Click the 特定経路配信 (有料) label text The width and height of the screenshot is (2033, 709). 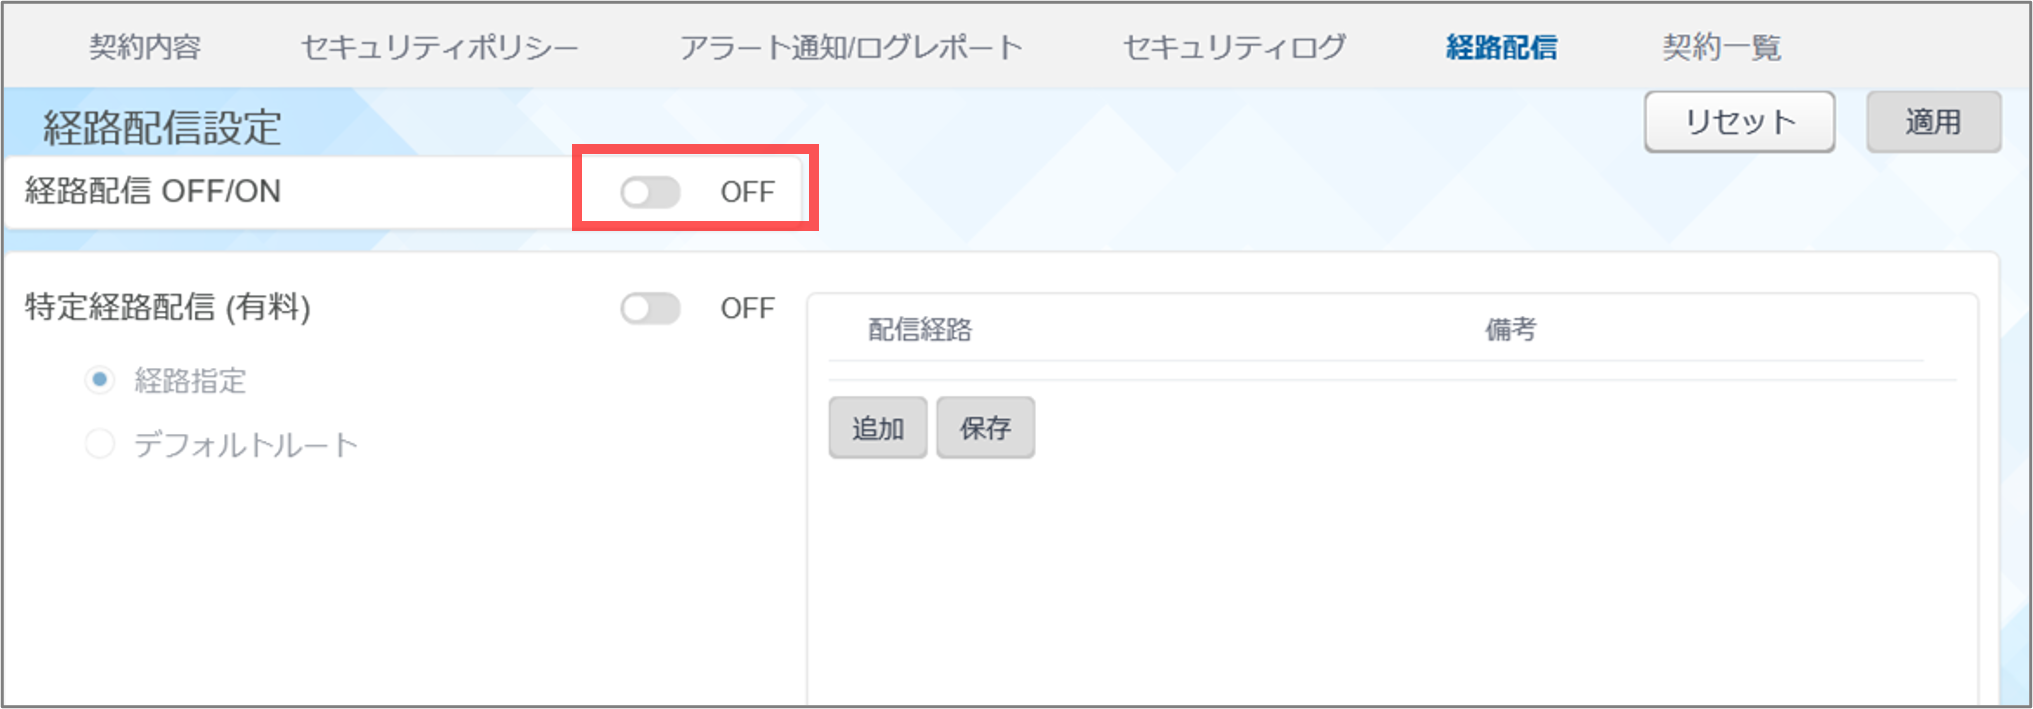pos(168,307)
